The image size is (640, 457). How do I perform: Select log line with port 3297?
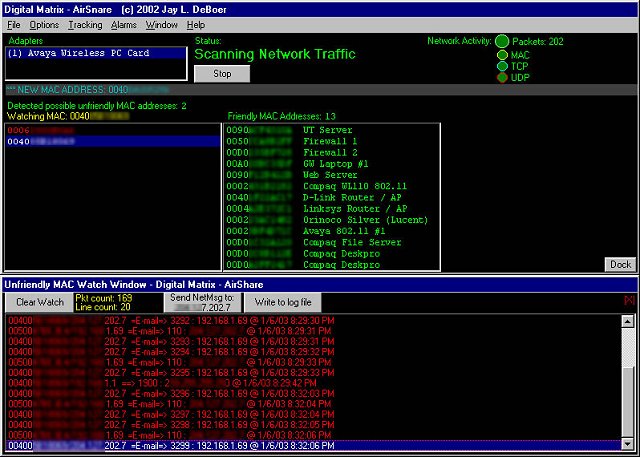(313, 415)
